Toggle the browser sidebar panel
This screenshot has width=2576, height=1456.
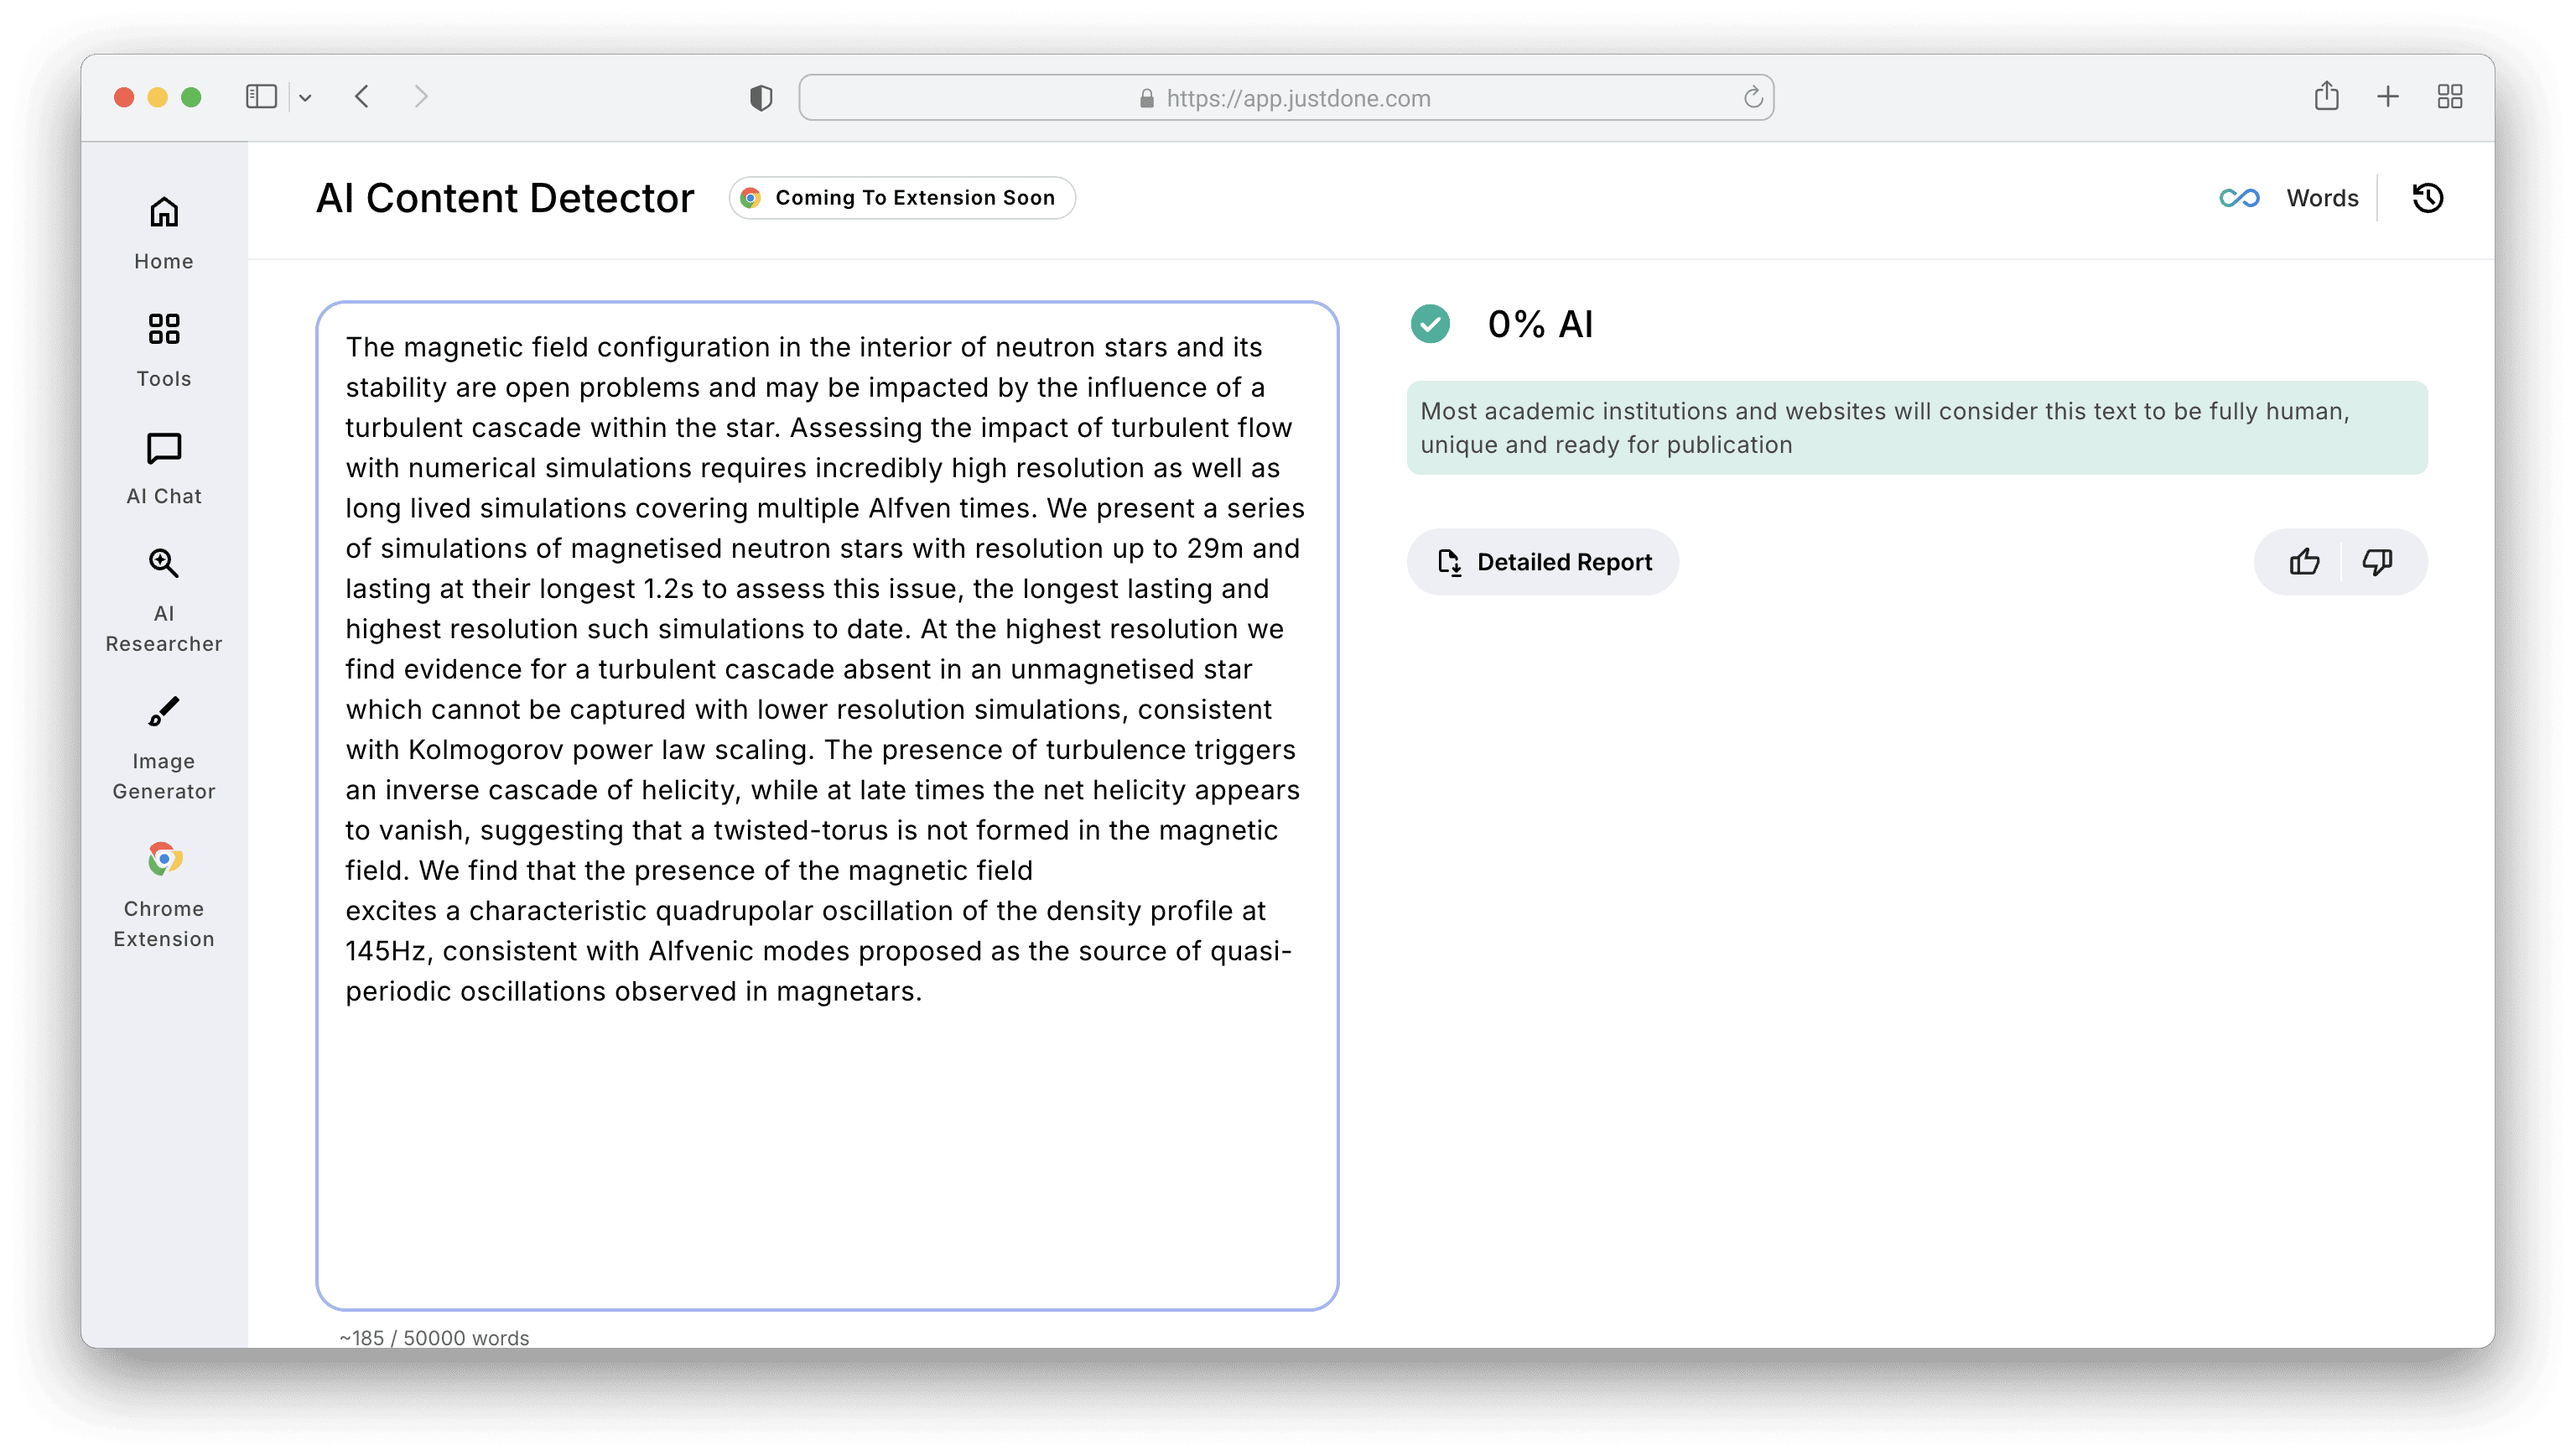261,97
